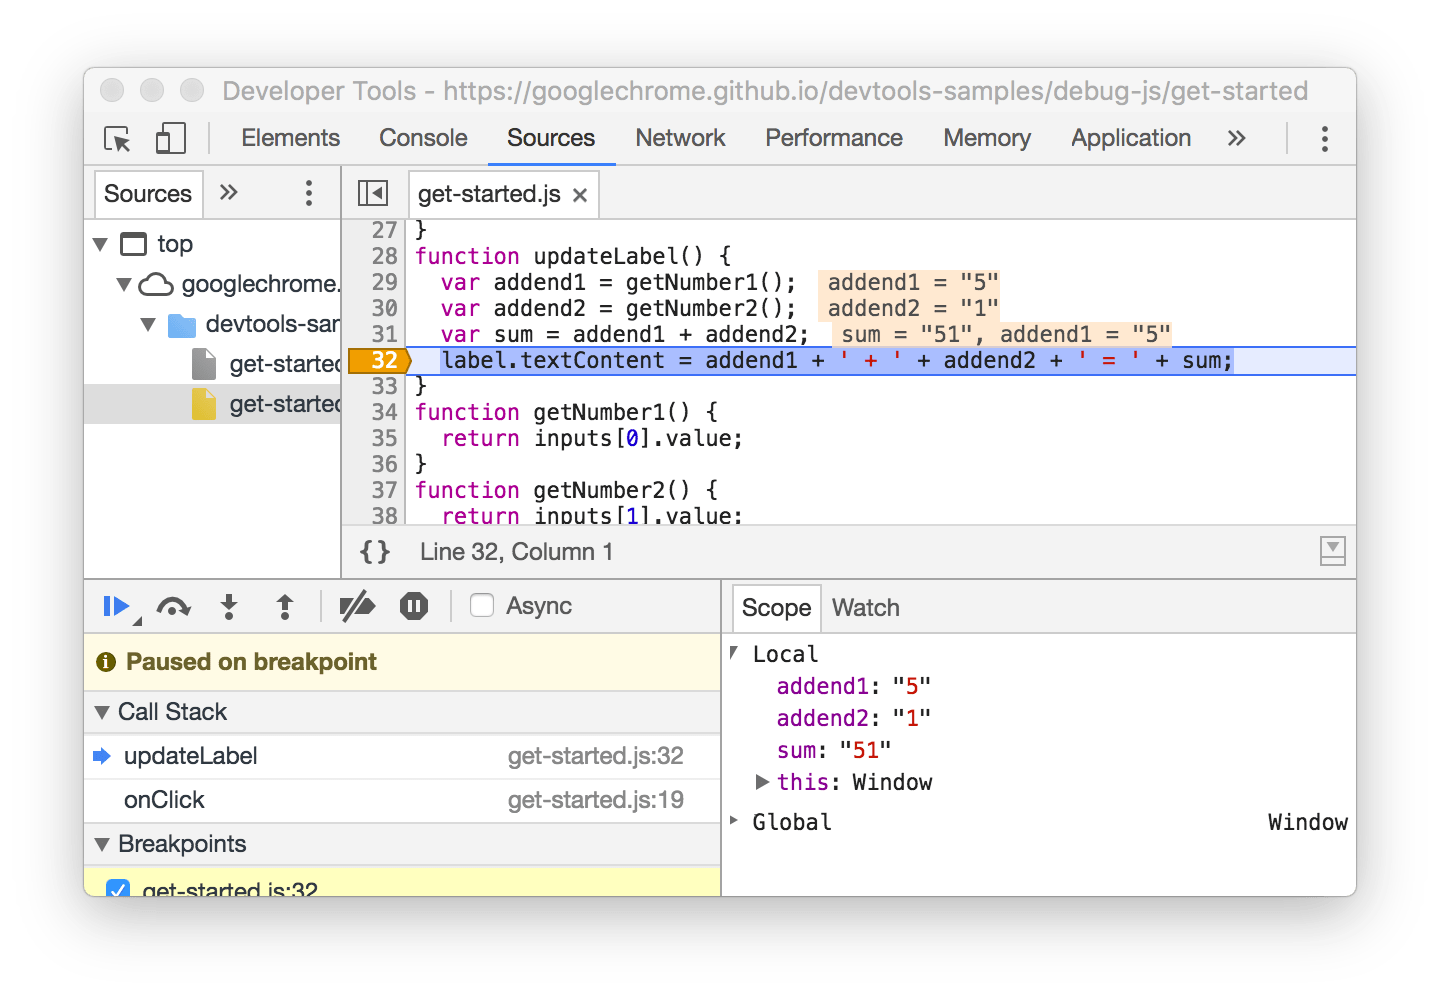The height and width of the screenshot is (996, 1440).
Task: Toggle pause on exceptions
Action: (414, 606)
